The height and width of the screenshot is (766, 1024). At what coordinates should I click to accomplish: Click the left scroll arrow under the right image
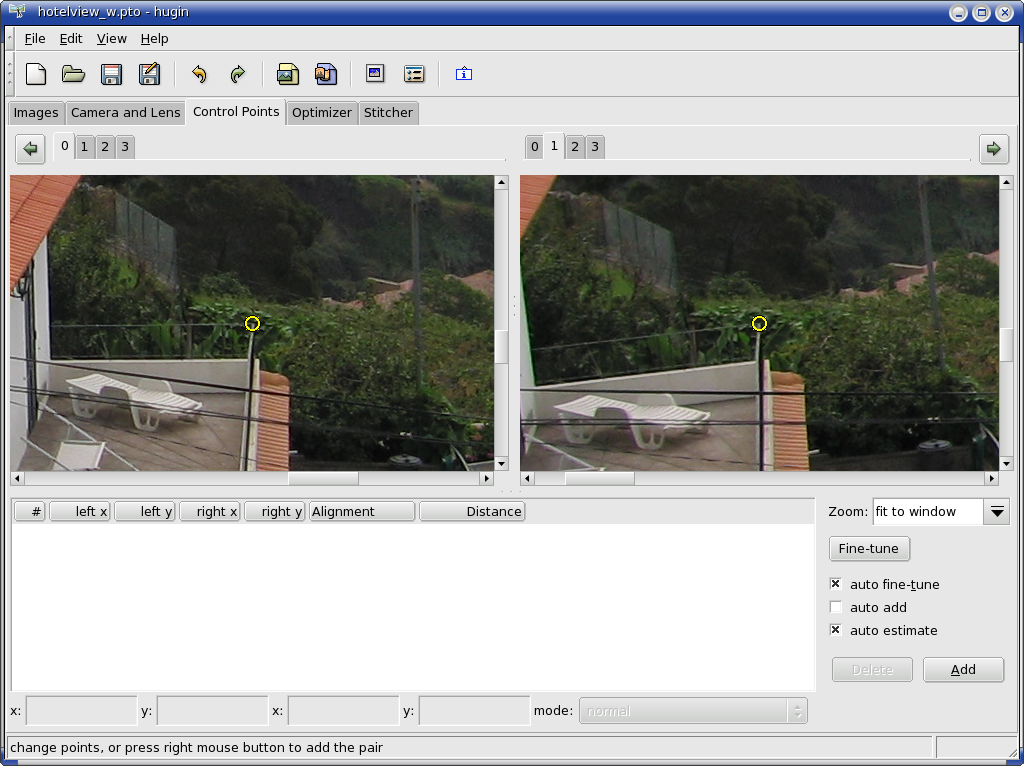point(528,479)
